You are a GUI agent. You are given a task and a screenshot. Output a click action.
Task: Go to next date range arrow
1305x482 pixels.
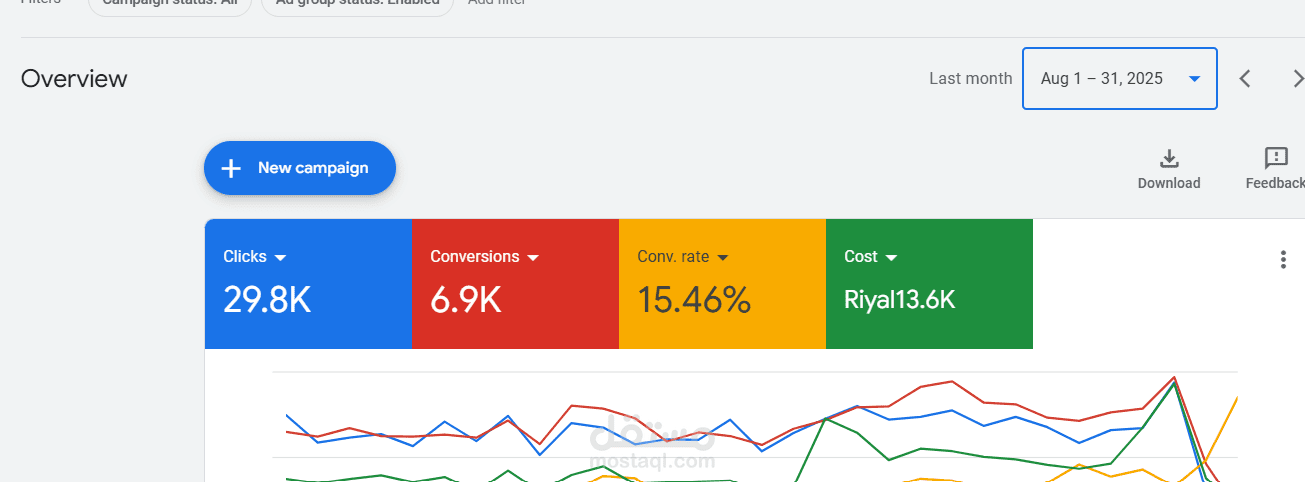1297,78
